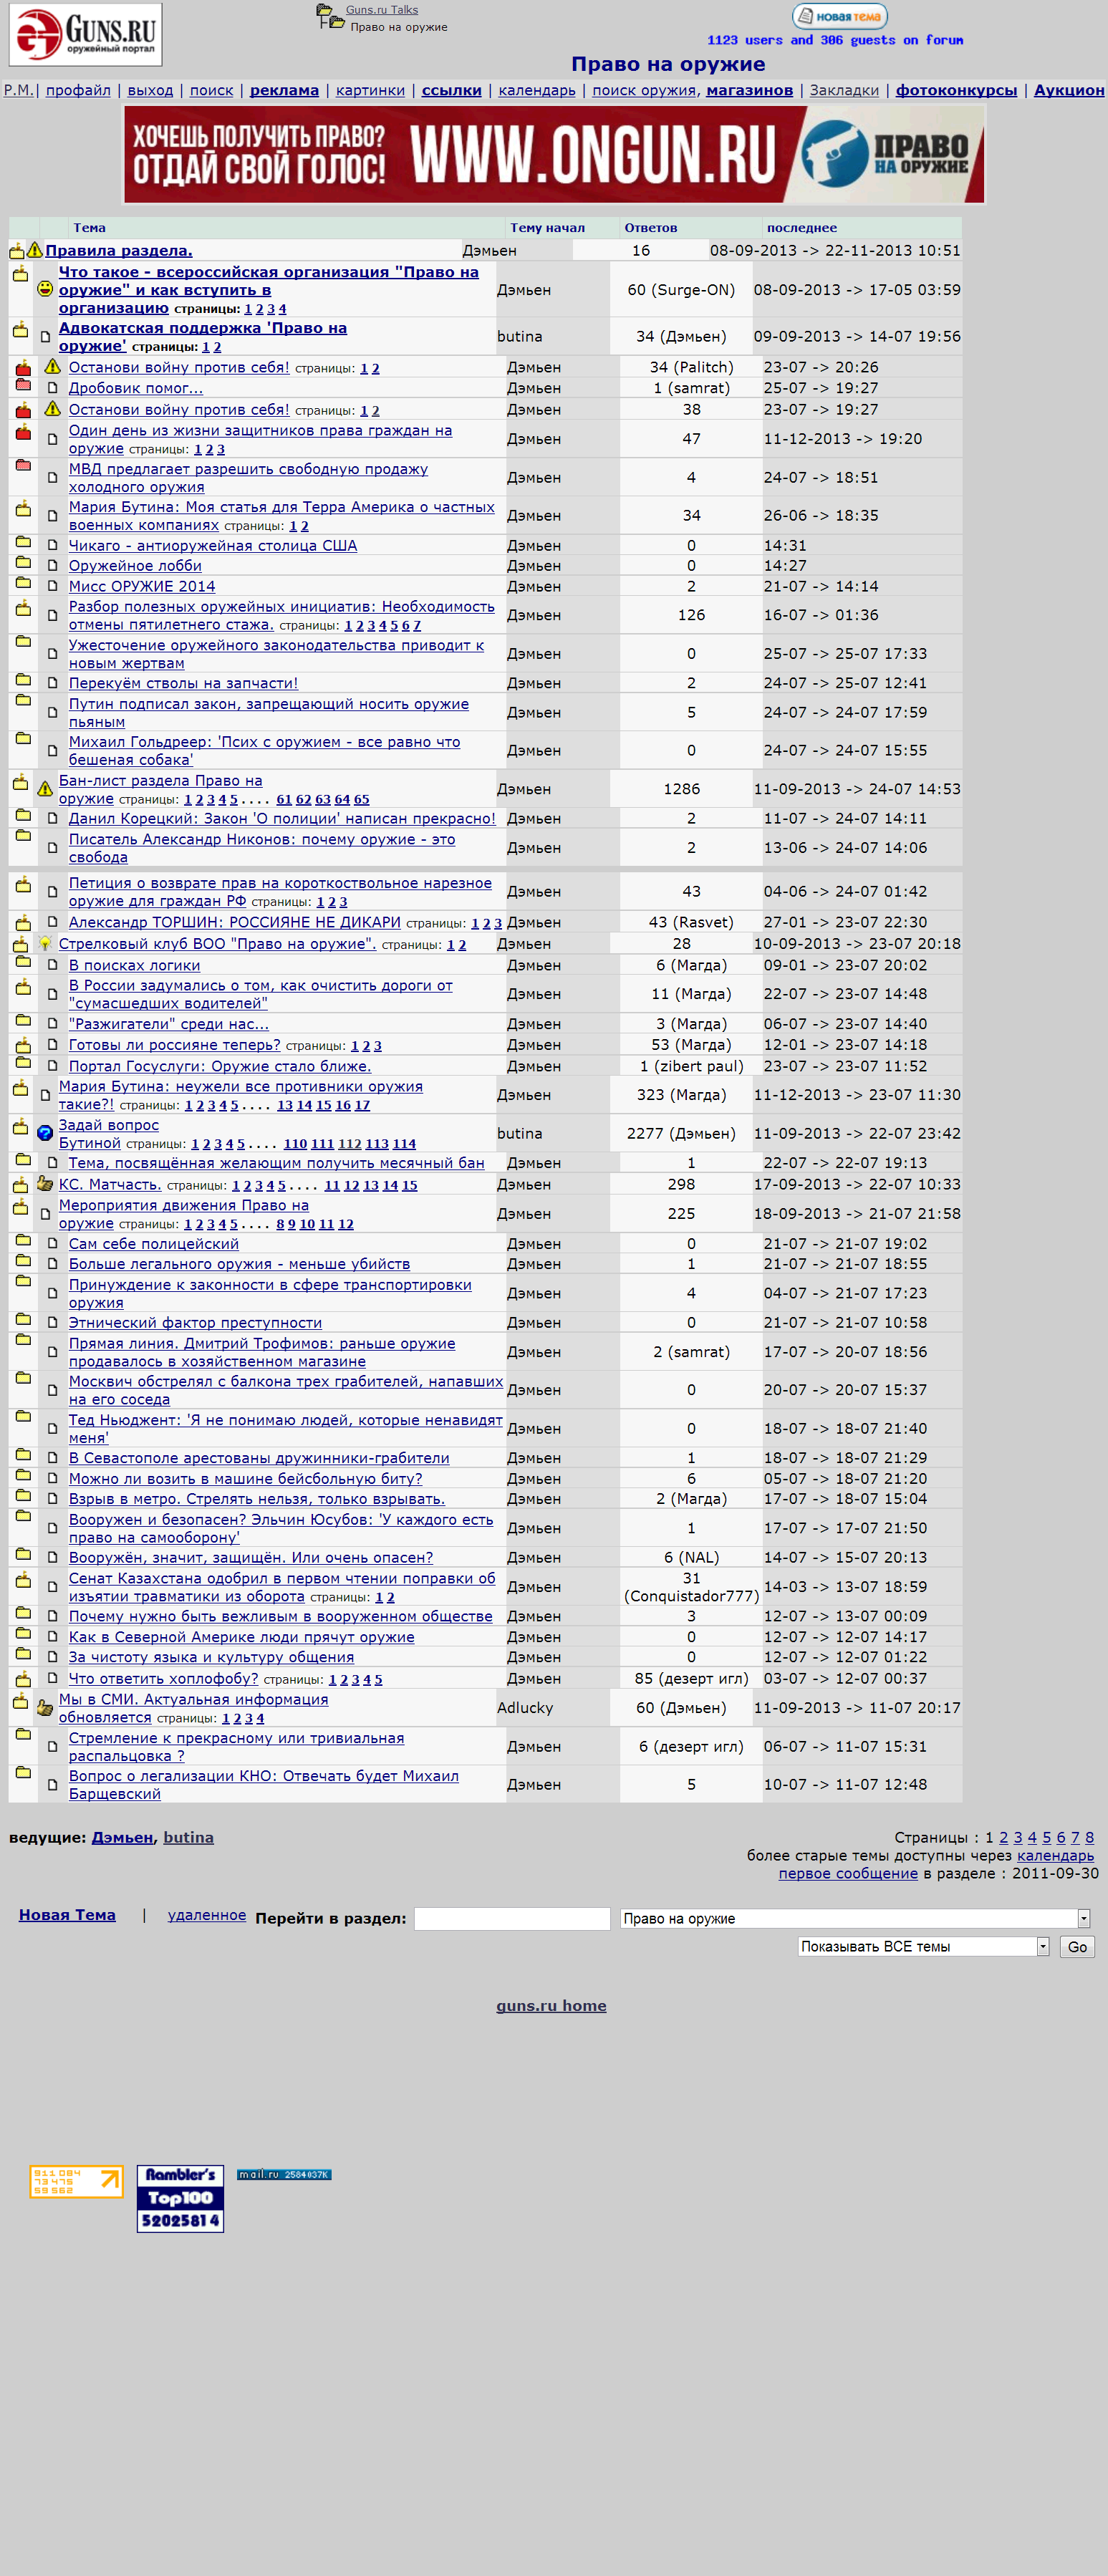
Task: Open the 'поиск' menu link
Action: tap(211, 90)
